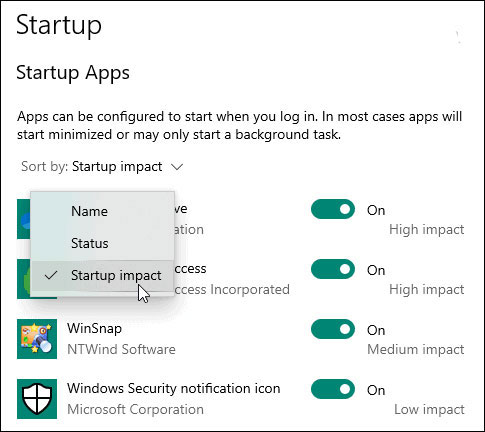
Task: Disable the Windows Security notification toggle
Action: [x=333, y=389]
